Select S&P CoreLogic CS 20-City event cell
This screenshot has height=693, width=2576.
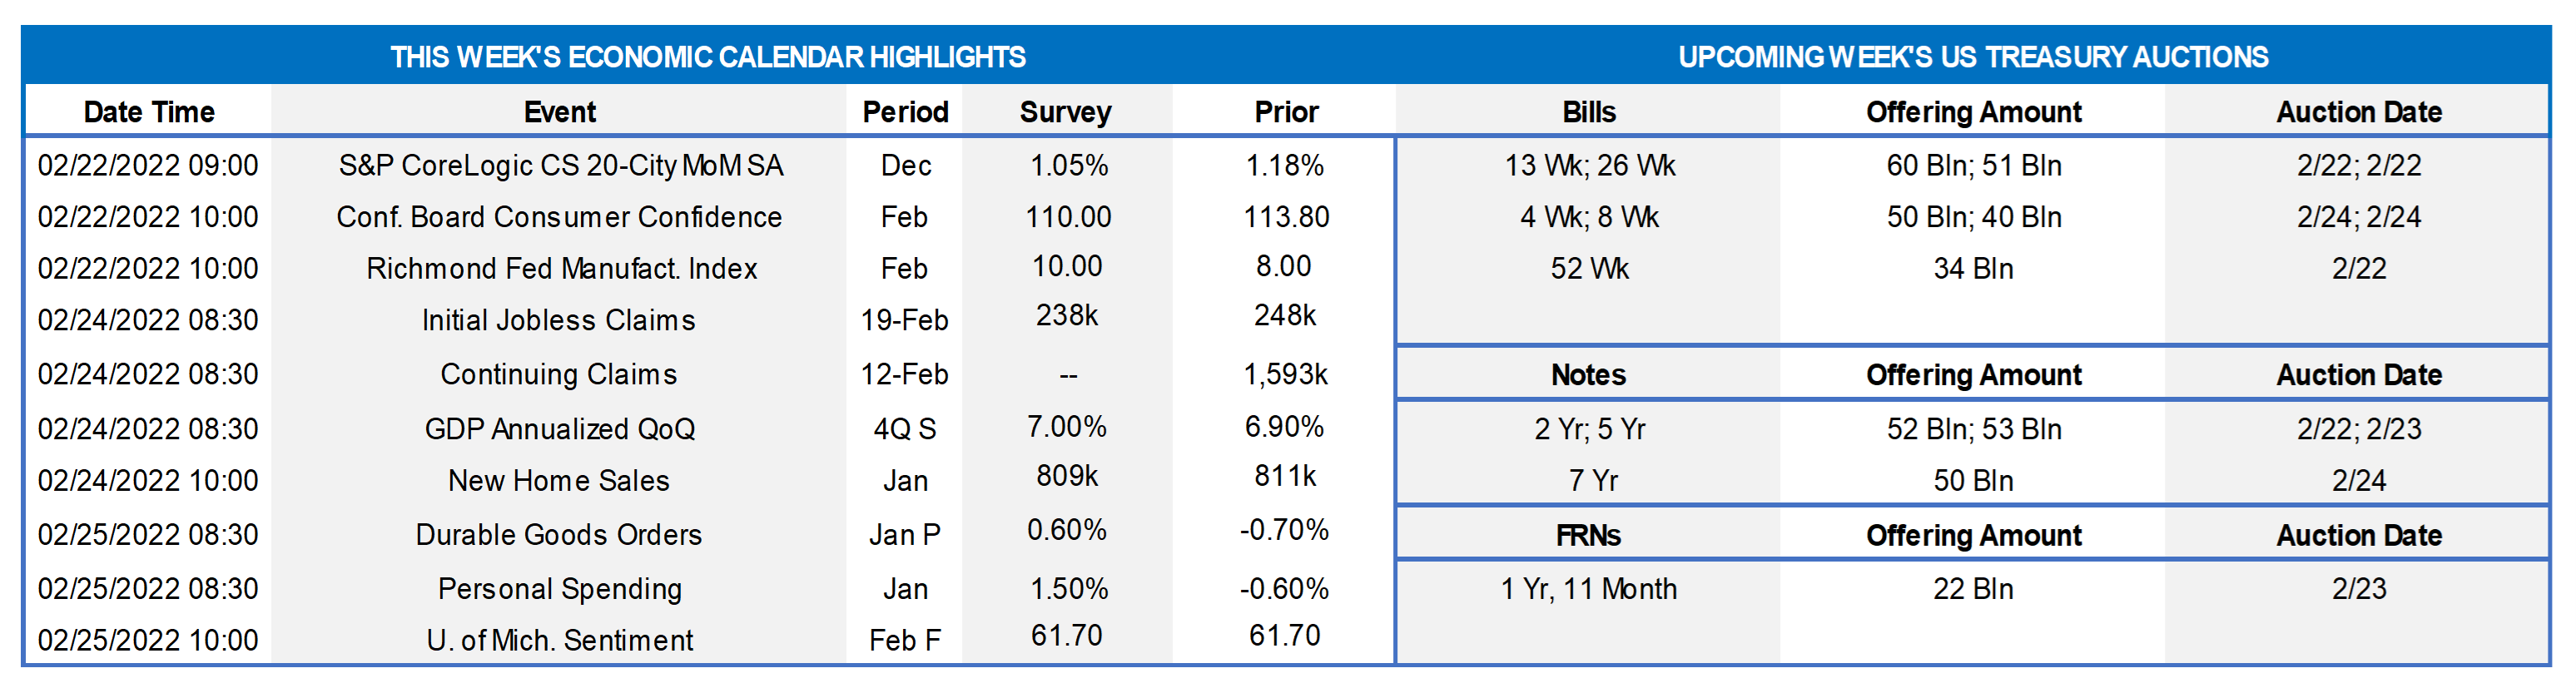560,165
